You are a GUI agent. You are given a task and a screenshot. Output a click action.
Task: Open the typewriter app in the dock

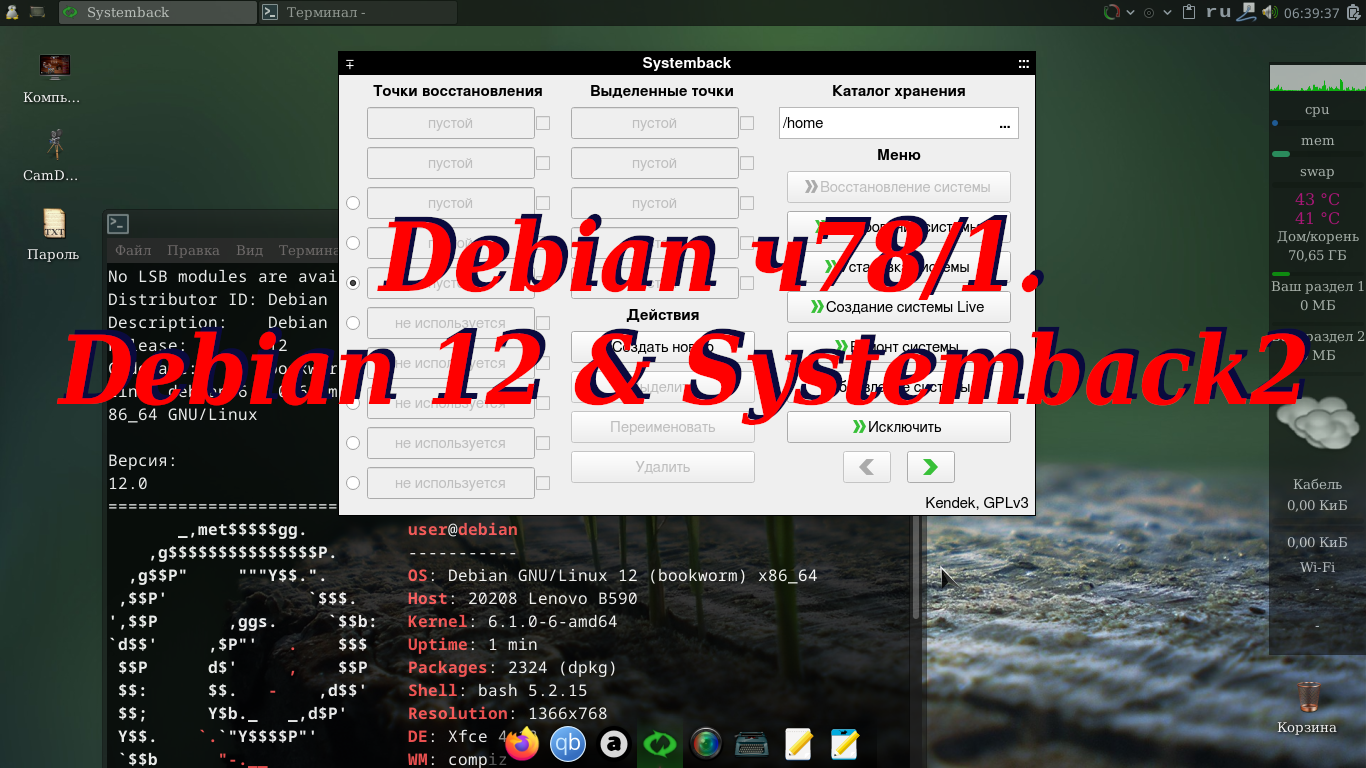click(751, 744)
